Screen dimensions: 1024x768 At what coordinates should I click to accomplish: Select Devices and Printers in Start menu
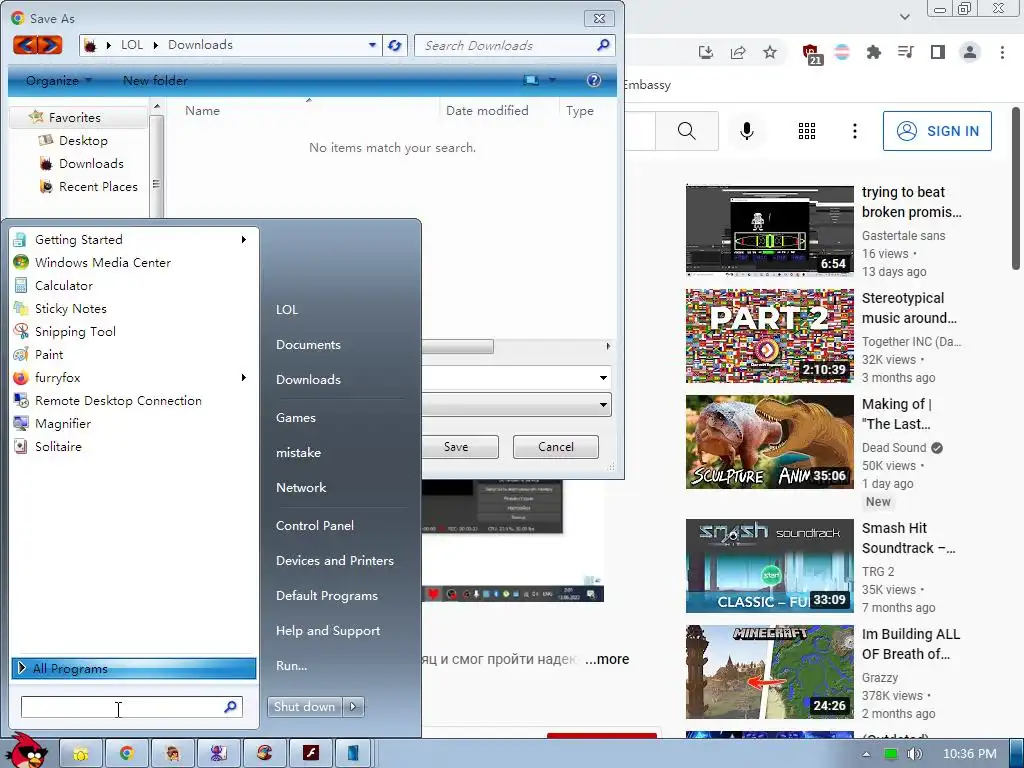[x=335, y=560]
